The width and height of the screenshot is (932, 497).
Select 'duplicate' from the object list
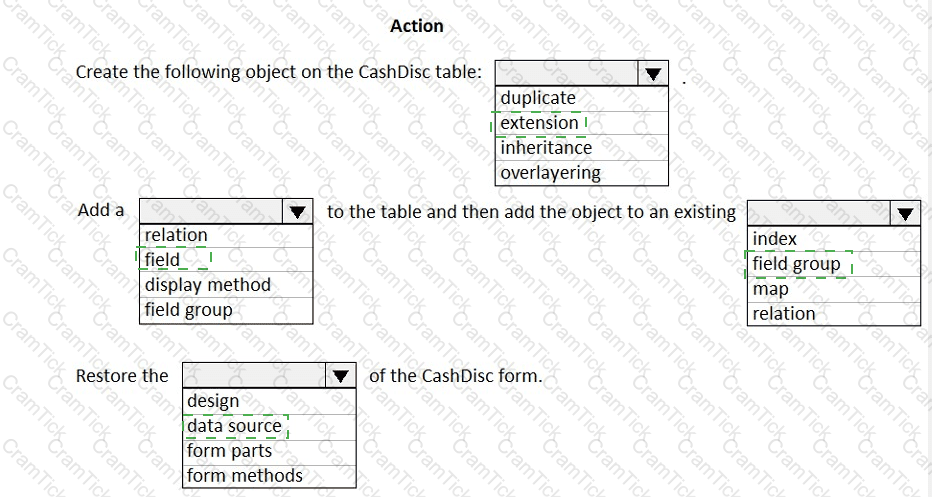pyautogui.click(x=538, y=98)
